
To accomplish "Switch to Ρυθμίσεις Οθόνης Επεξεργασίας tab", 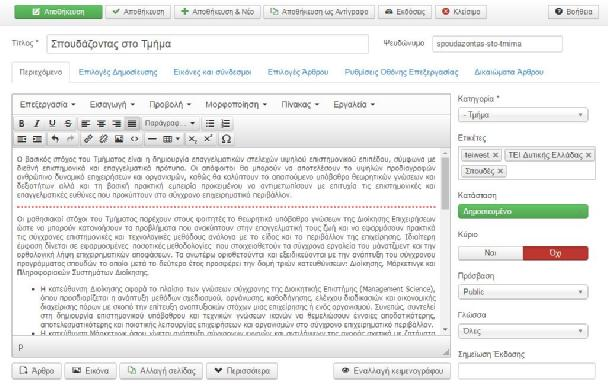I will (401, 72).
